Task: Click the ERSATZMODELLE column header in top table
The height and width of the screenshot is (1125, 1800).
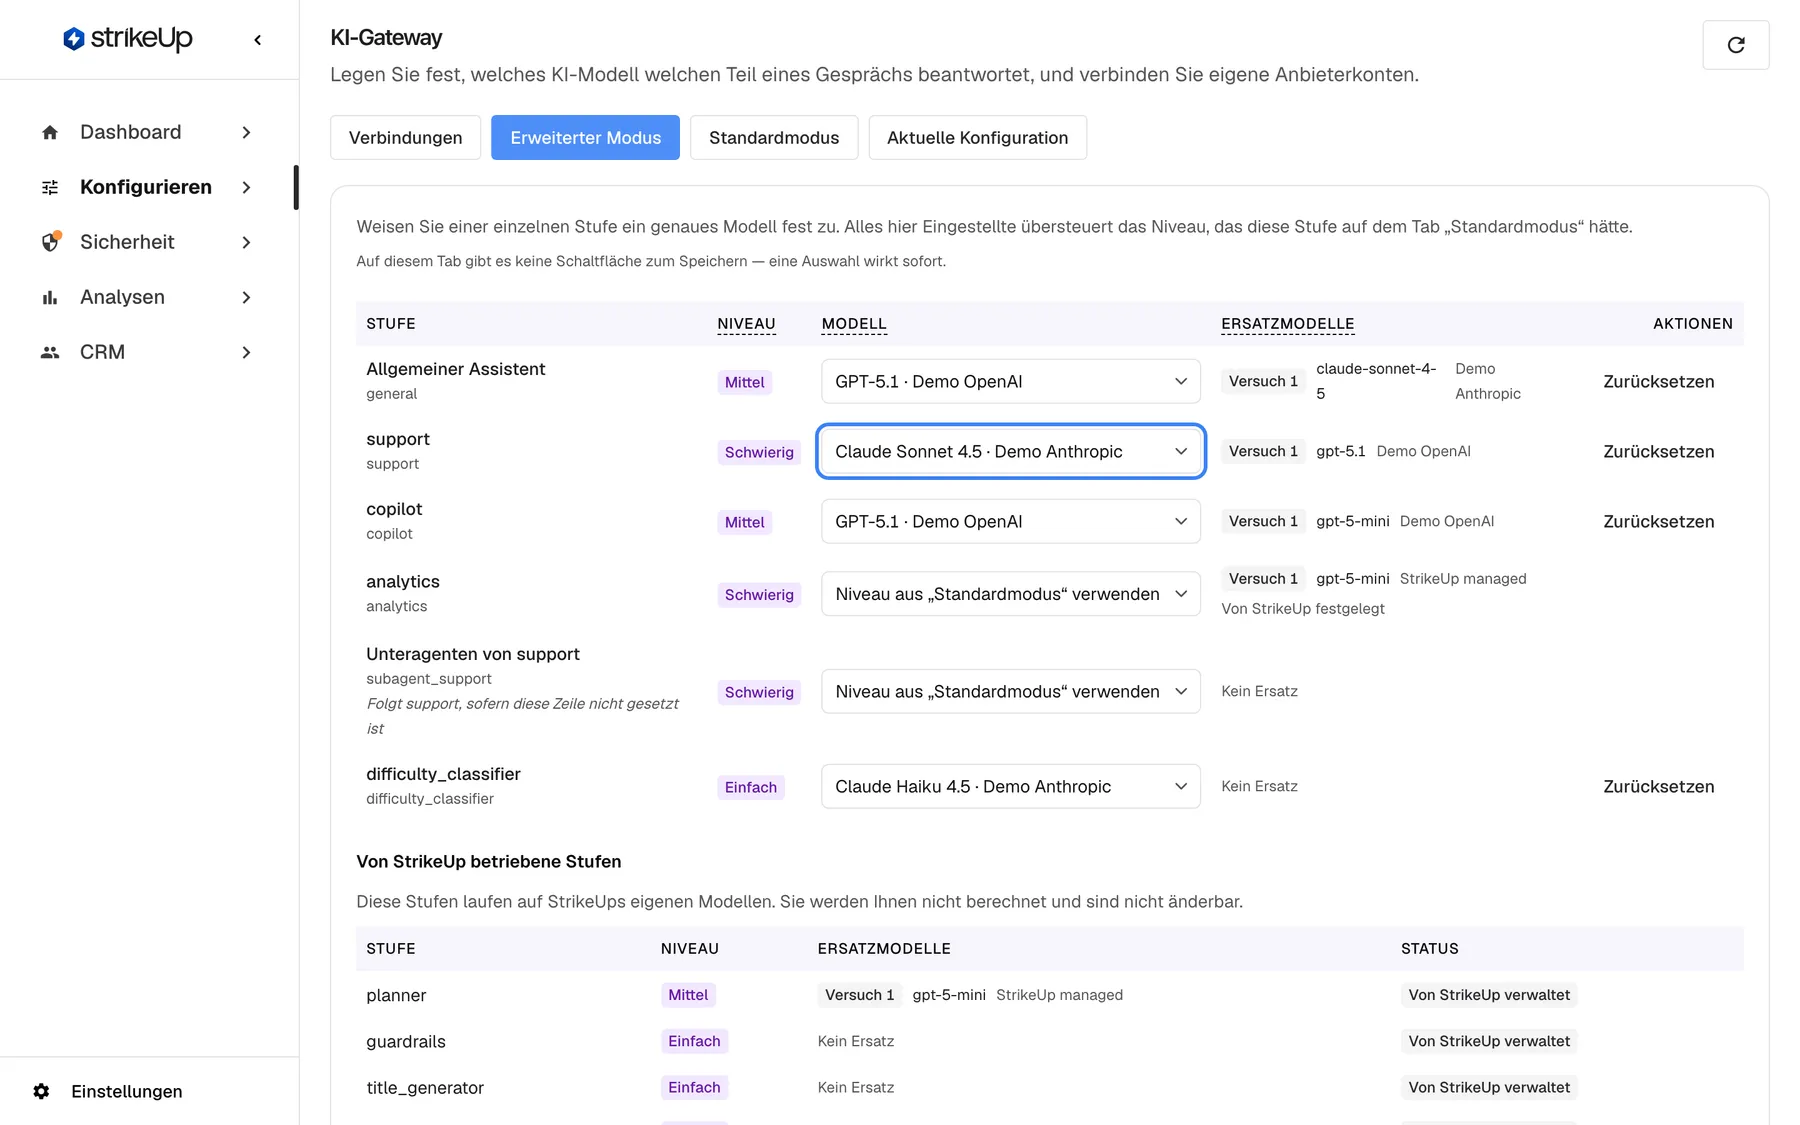Action: click(1287, 324)
